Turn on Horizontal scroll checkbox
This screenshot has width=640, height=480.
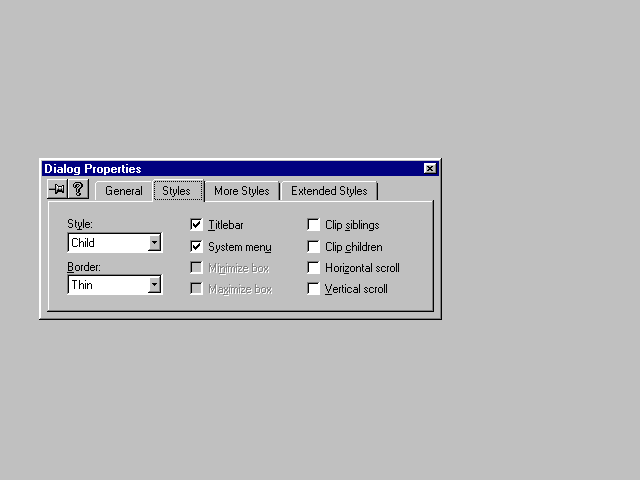point(314,268)
